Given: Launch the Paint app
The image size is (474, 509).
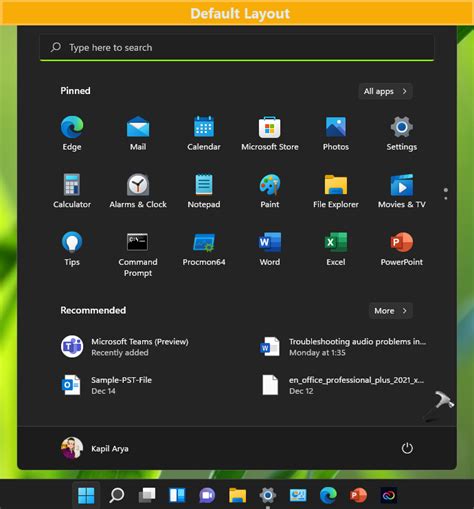Looking at the screenshot, I should click(270, 191).
